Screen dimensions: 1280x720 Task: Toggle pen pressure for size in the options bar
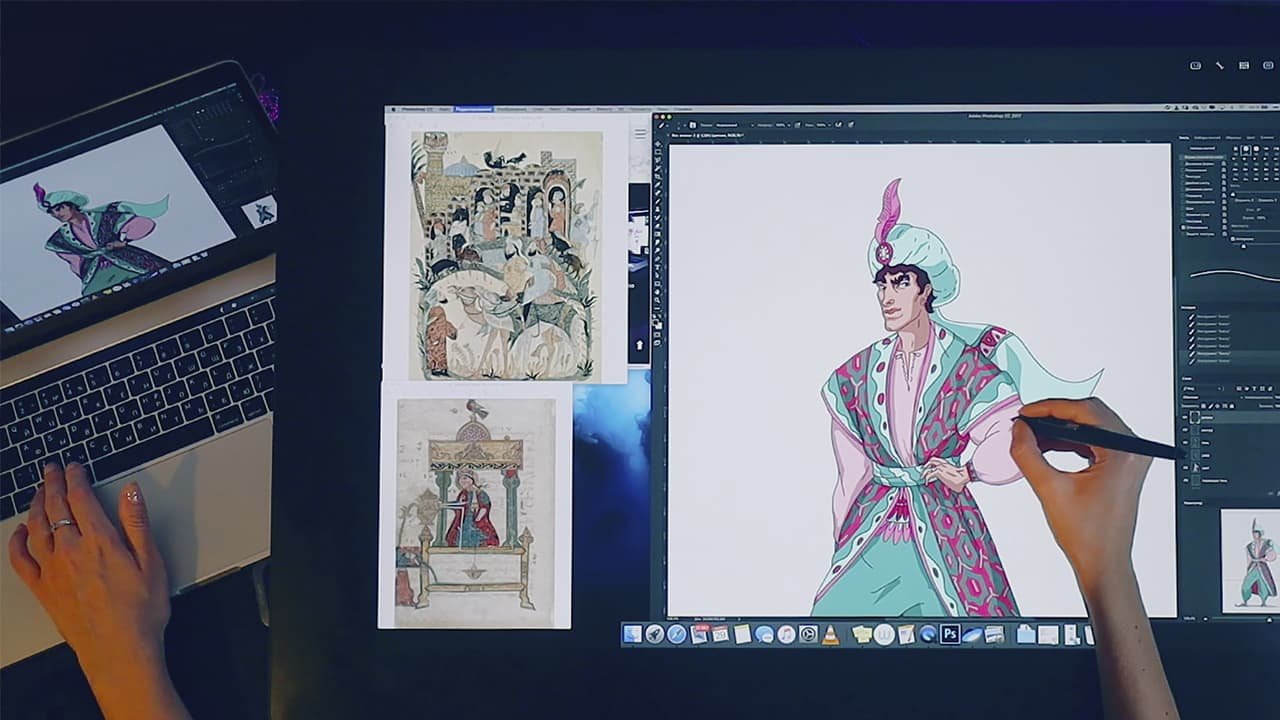click(x=851, y=125)
